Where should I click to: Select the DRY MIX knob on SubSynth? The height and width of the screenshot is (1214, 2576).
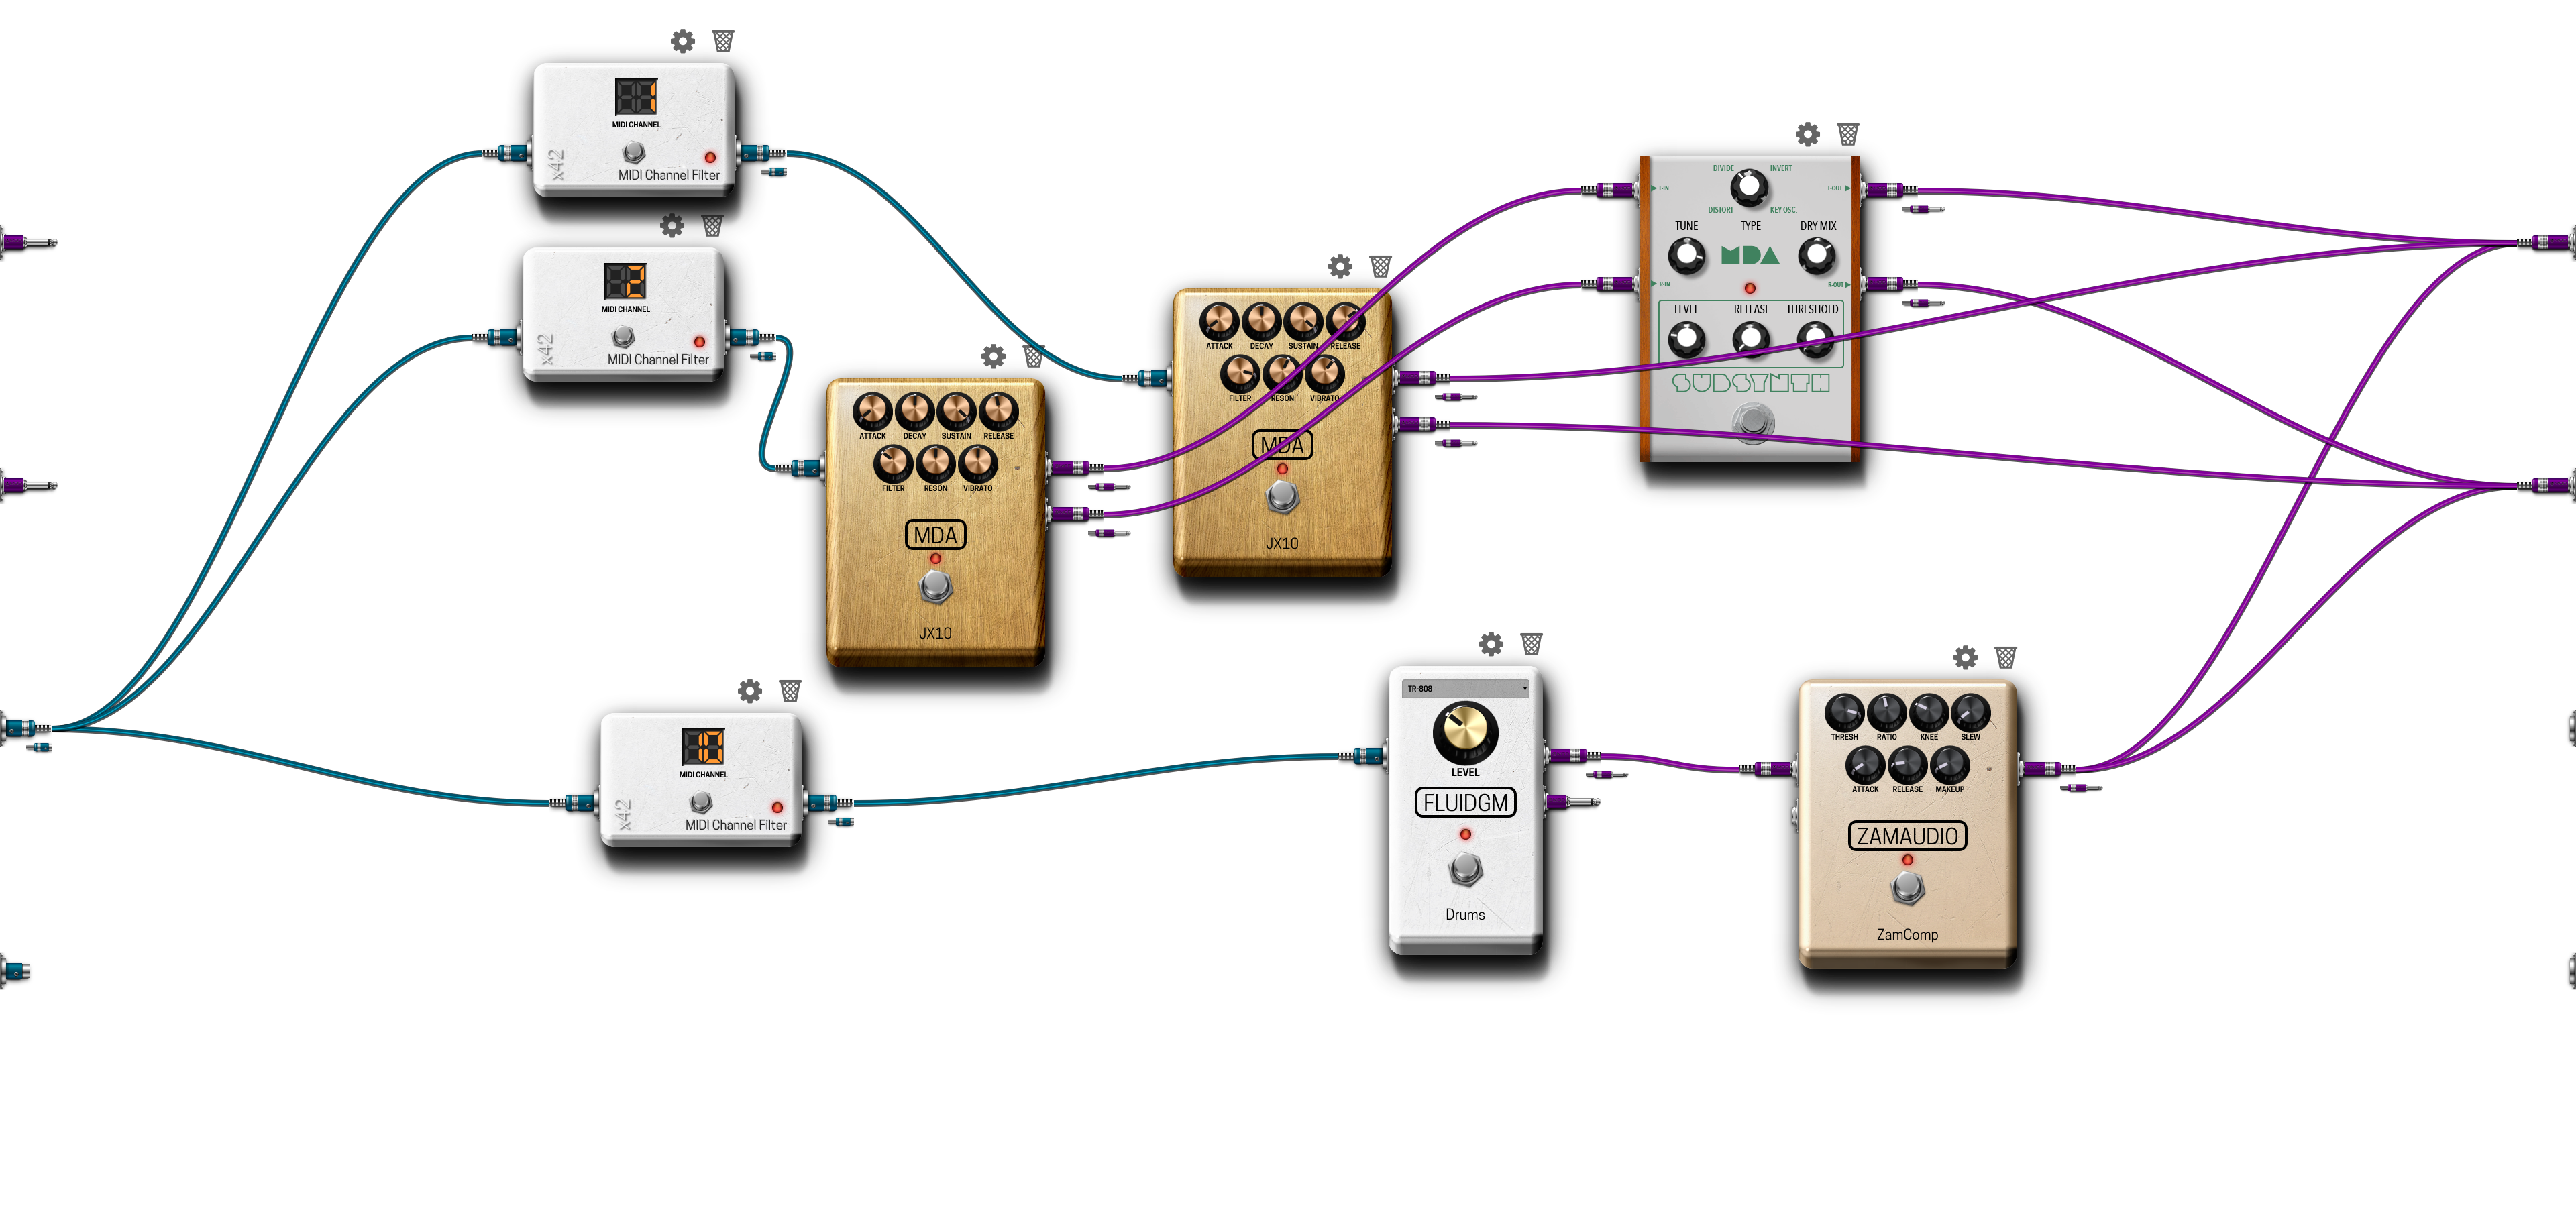coord(1817,256)
